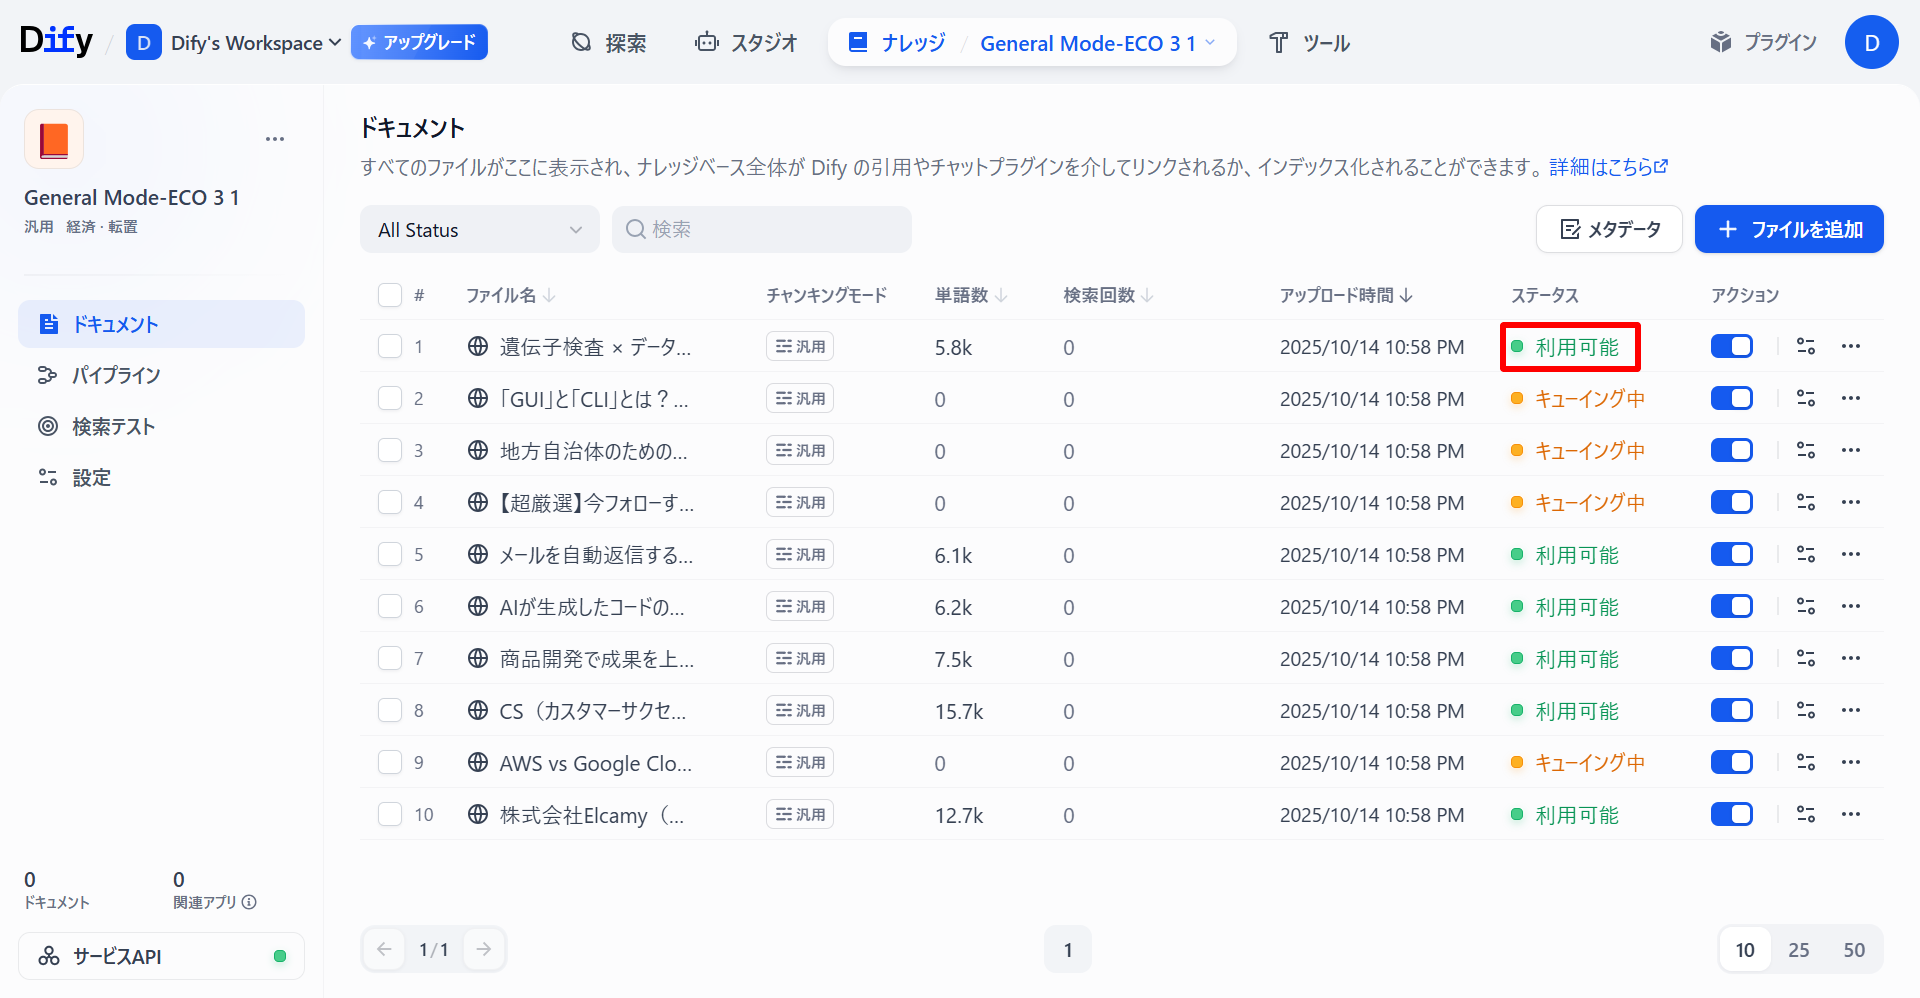
Task: Click the orange book knowledge base icon
Action: (54, 139)
